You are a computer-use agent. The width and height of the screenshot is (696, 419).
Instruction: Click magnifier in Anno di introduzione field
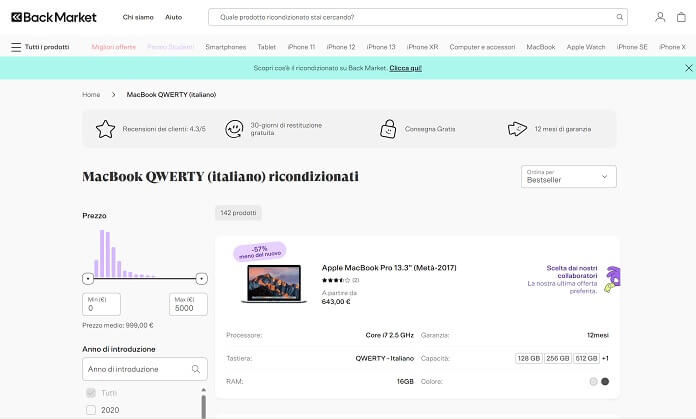pos(196,369)
